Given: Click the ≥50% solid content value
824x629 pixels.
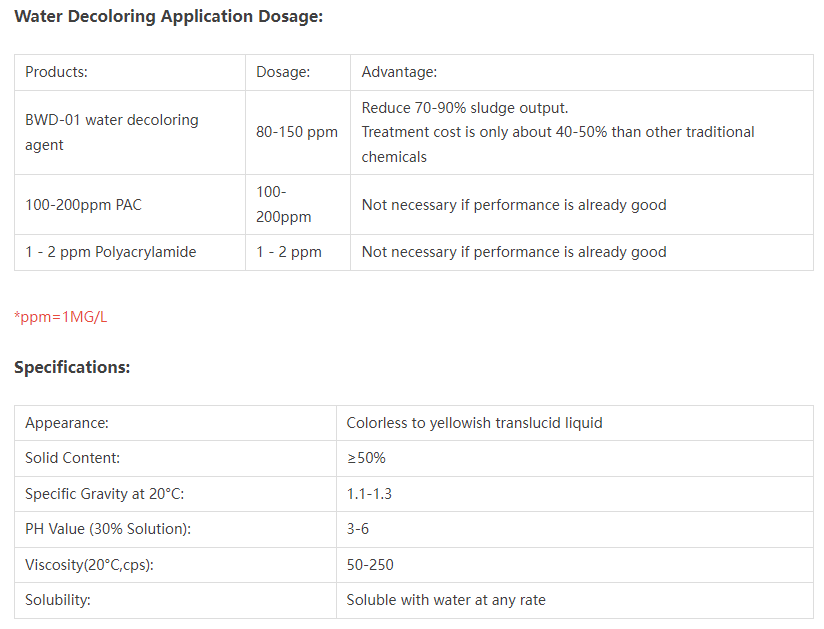Looking at the screenshot, I should coord(366,458).
